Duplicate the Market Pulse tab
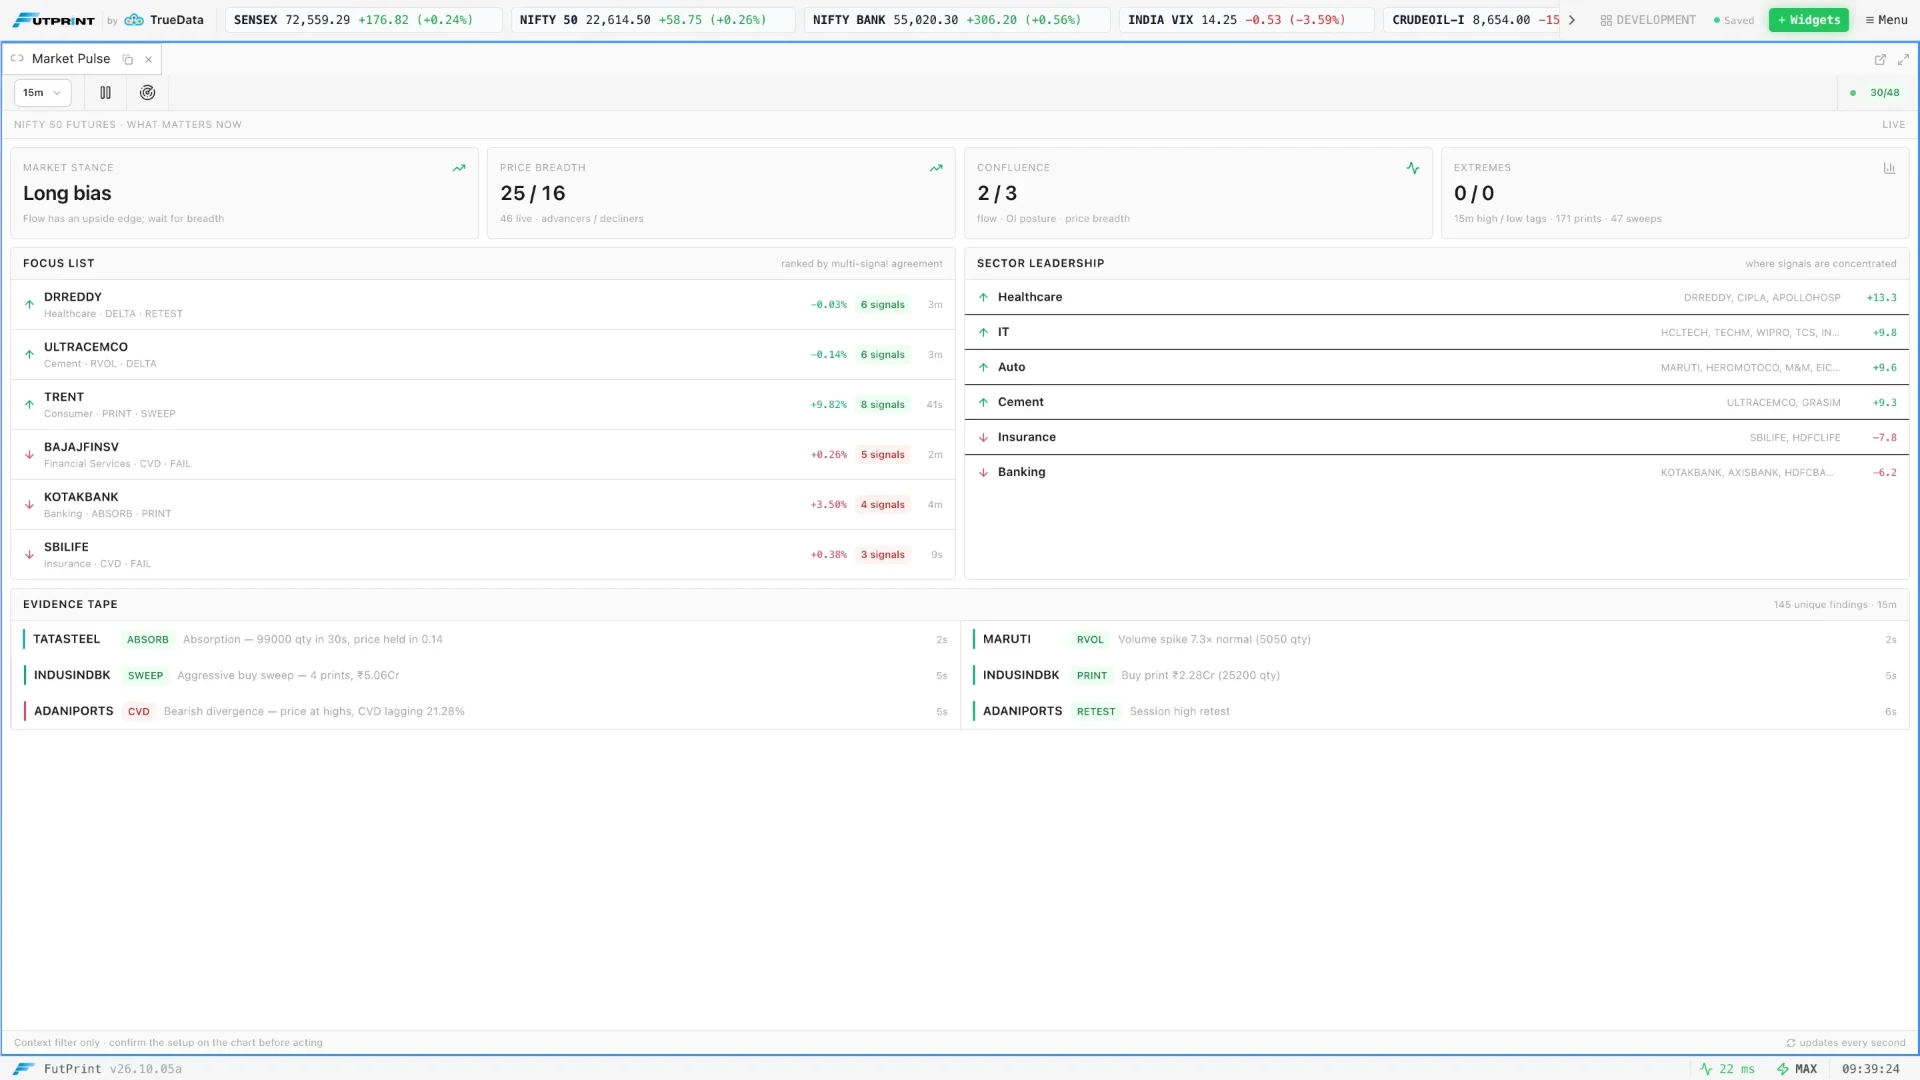Image resolution: width=1920 pixels, height=1080 pixels. (128, 60)
